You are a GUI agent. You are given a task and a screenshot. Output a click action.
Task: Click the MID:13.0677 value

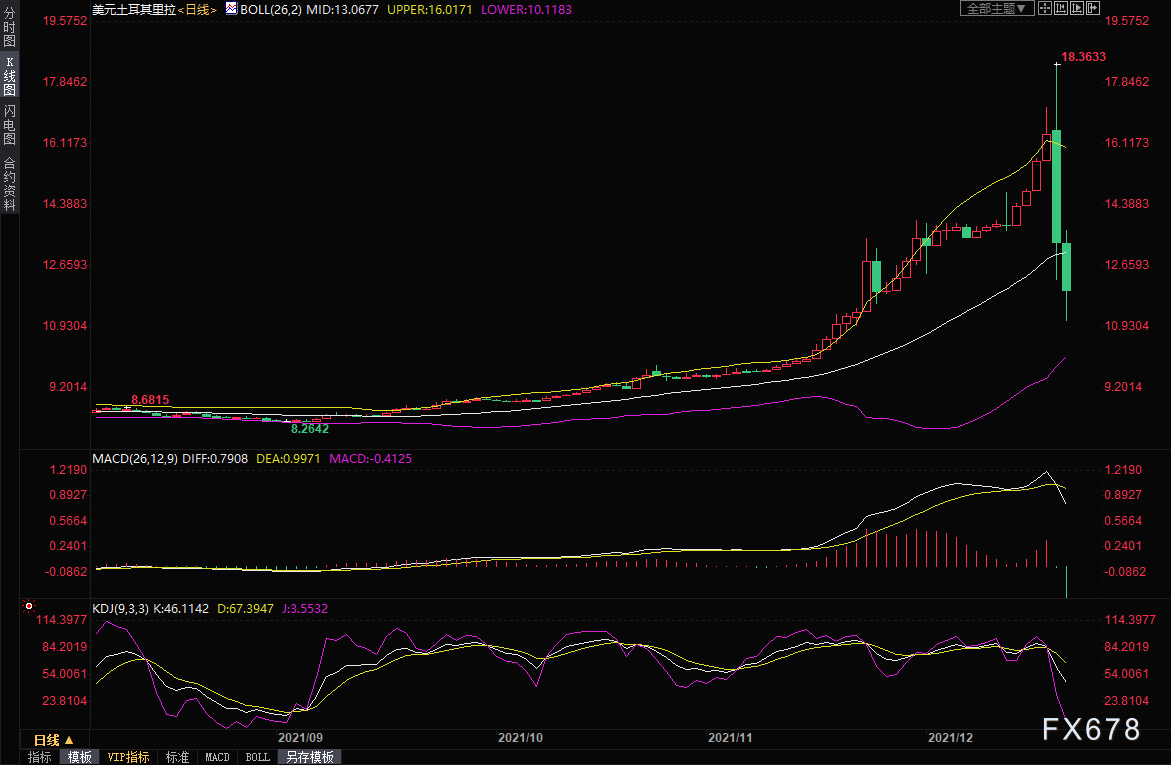342,10
